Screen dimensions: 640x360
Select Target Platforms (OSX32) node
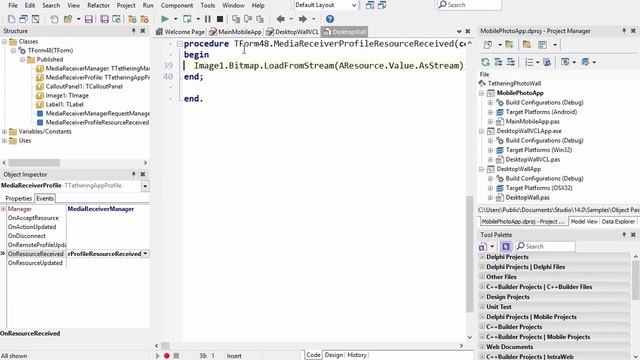tap(539, 188)
